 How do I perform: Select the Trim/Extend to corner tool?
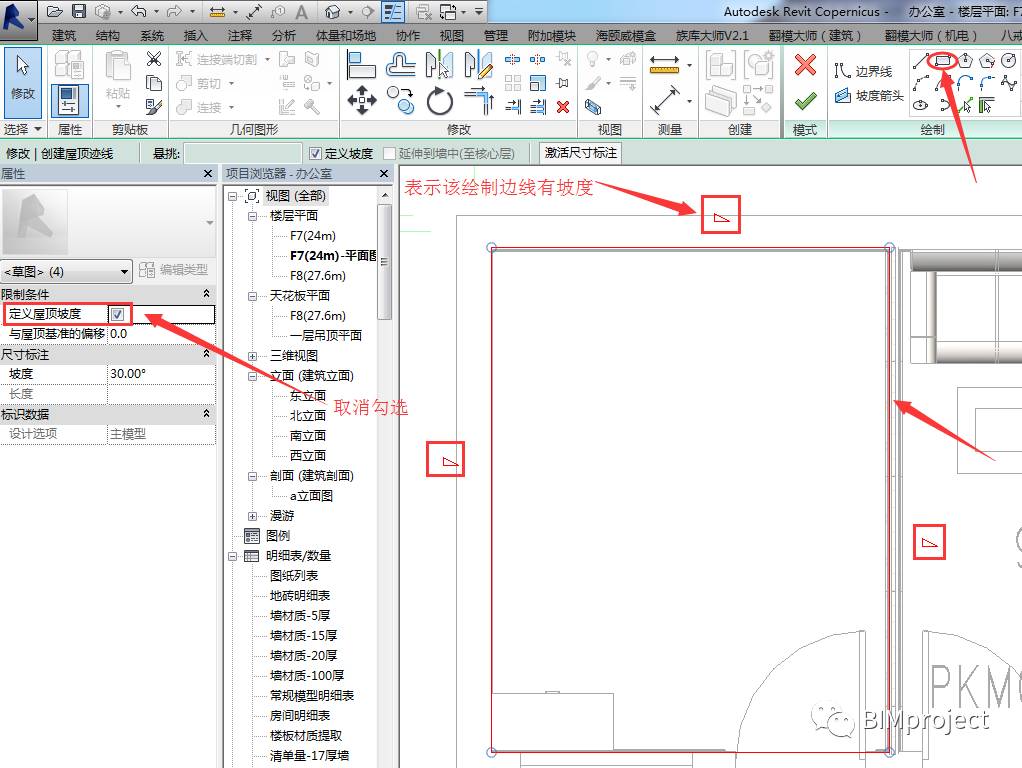click(x=479, y=100)
